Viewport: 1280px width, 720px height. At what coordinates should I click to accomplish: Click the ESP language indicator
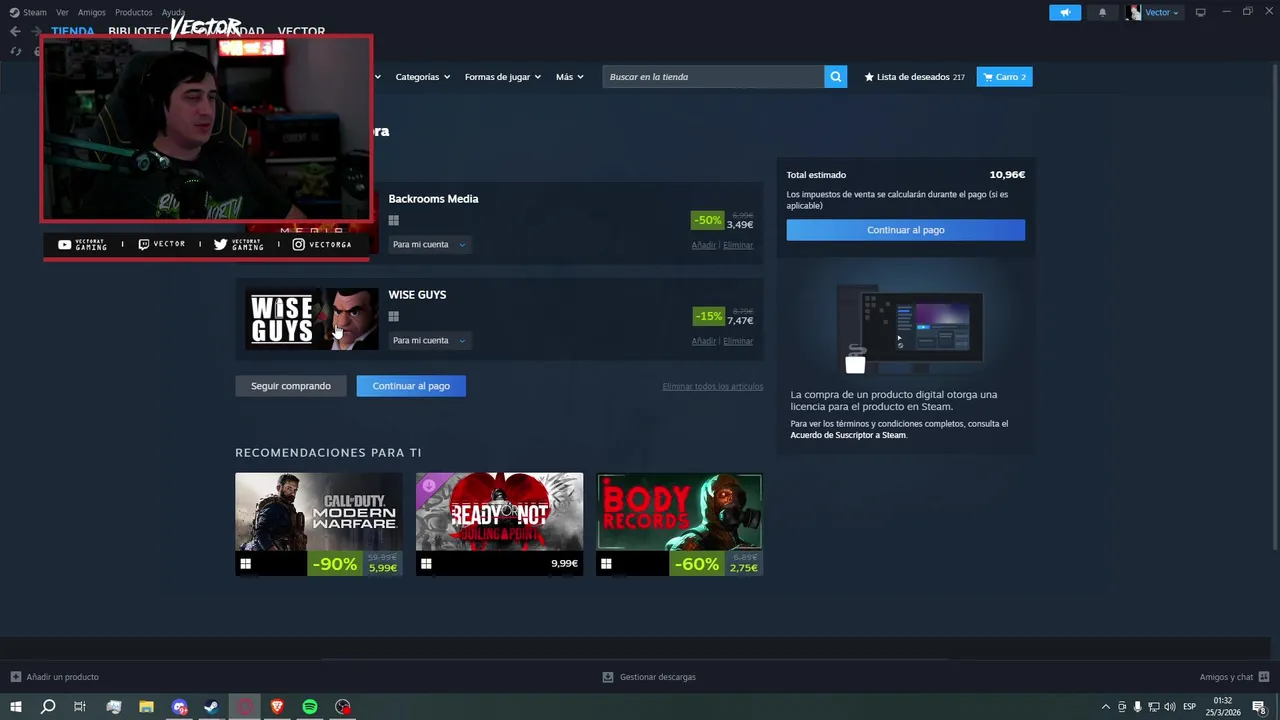pos(1189,707)
